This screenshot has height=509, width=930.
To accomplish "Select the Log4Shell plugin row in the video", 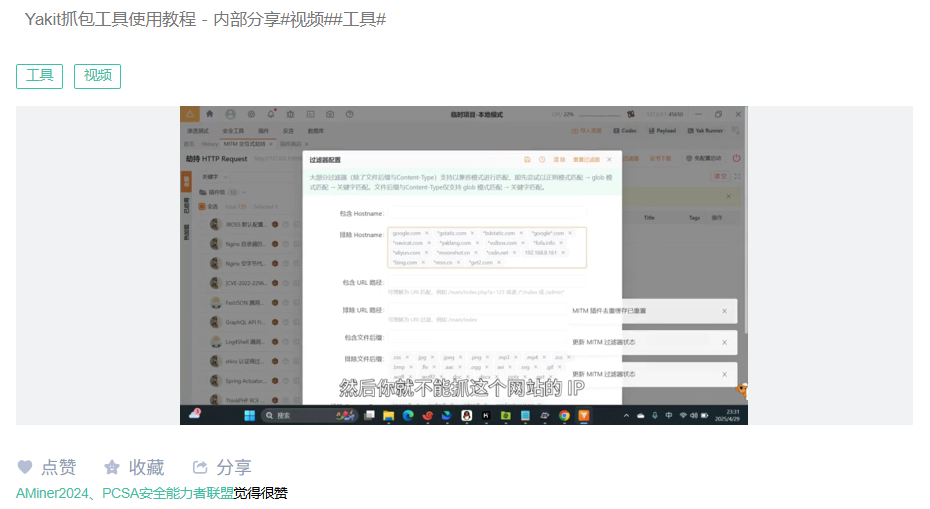I will [x=249, y=342].
